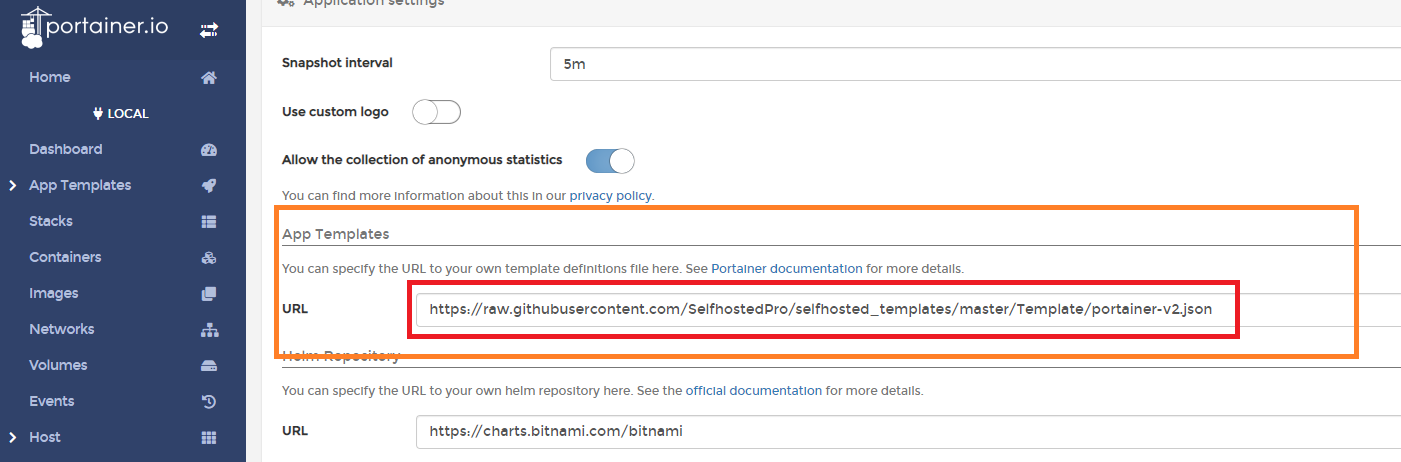Click the Portainer.io logo
The width and height of the screenshot is (1401, 462).
point(95,28)
